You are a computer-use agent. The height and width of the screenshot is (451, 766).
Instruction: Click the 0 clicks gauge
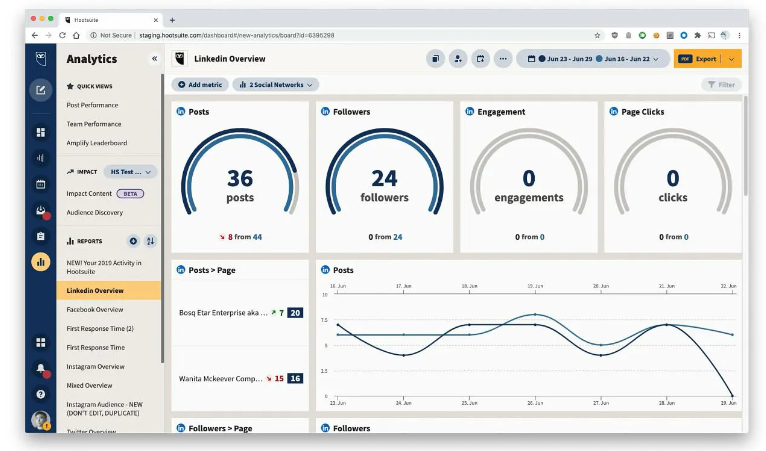tap(673, 173)
